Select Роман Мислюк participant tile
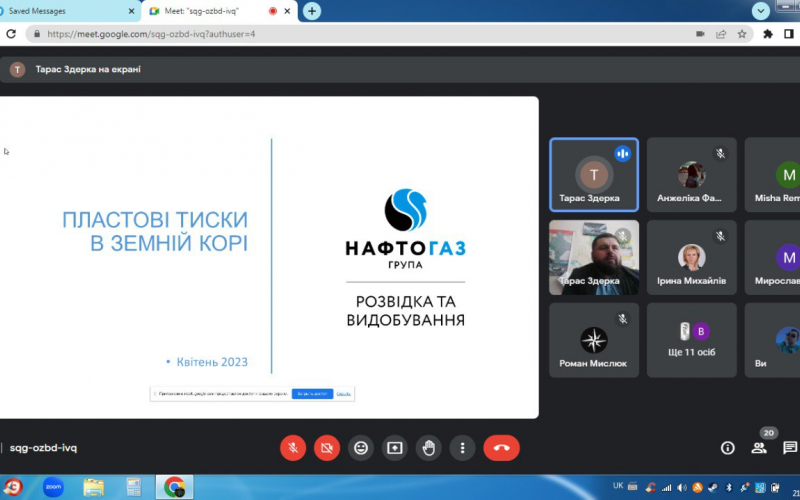Viewport: 800px width, 500px height. pyautogui.click(x=594, y=340)
